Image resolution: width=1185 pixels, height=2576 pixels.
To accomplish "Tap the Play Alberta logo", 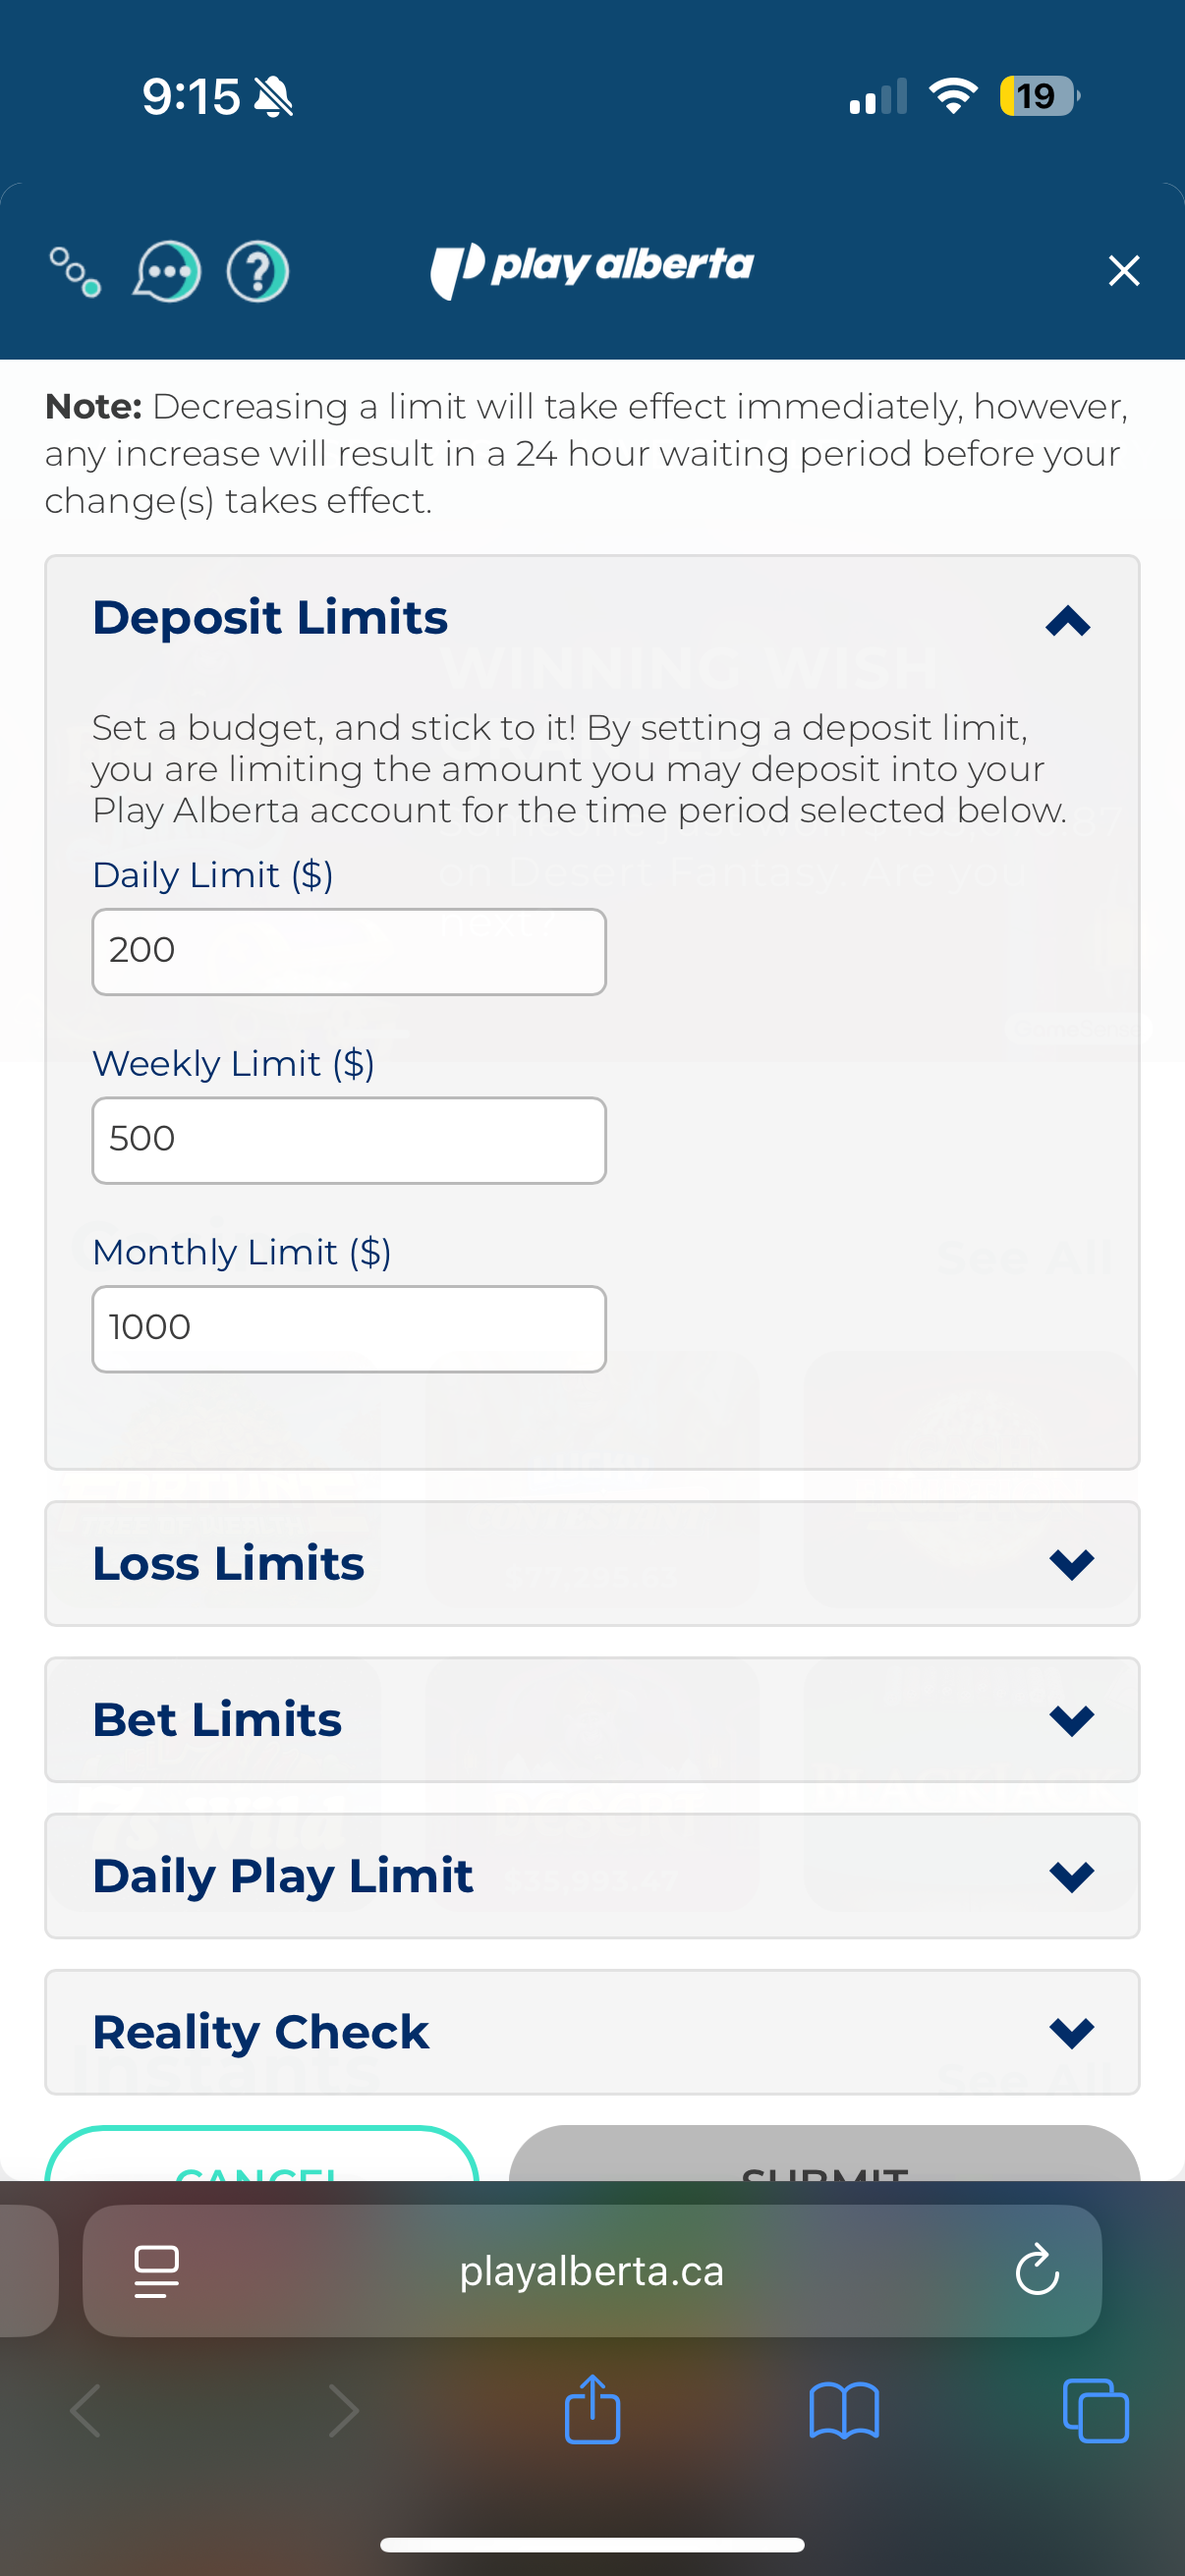I will [592, 268].
